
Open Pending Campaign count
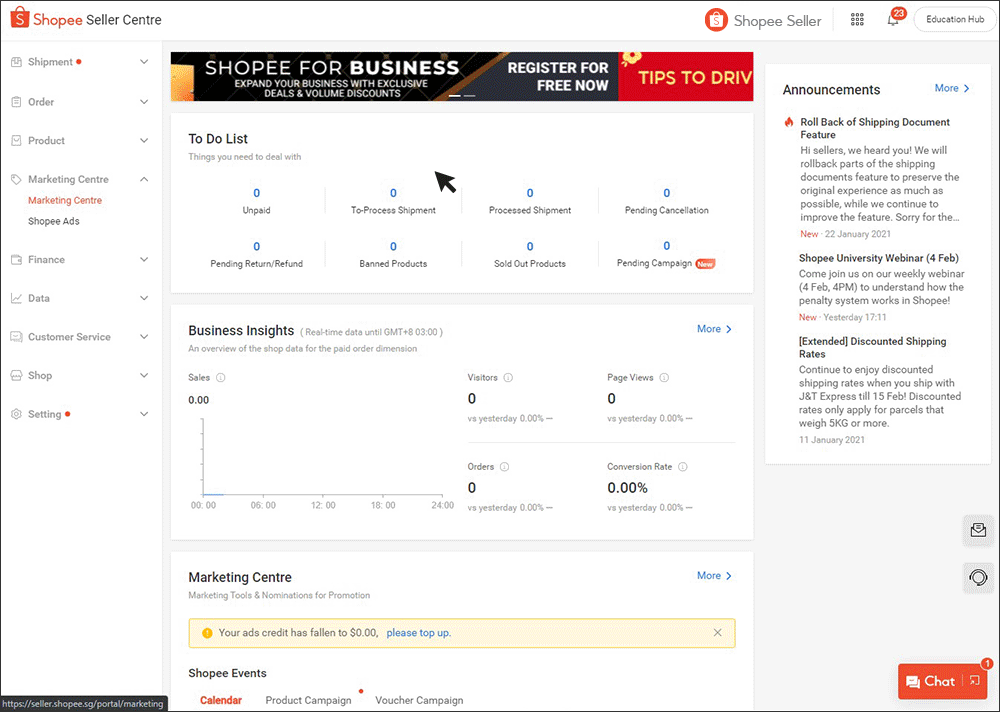[x=666, y=246]
